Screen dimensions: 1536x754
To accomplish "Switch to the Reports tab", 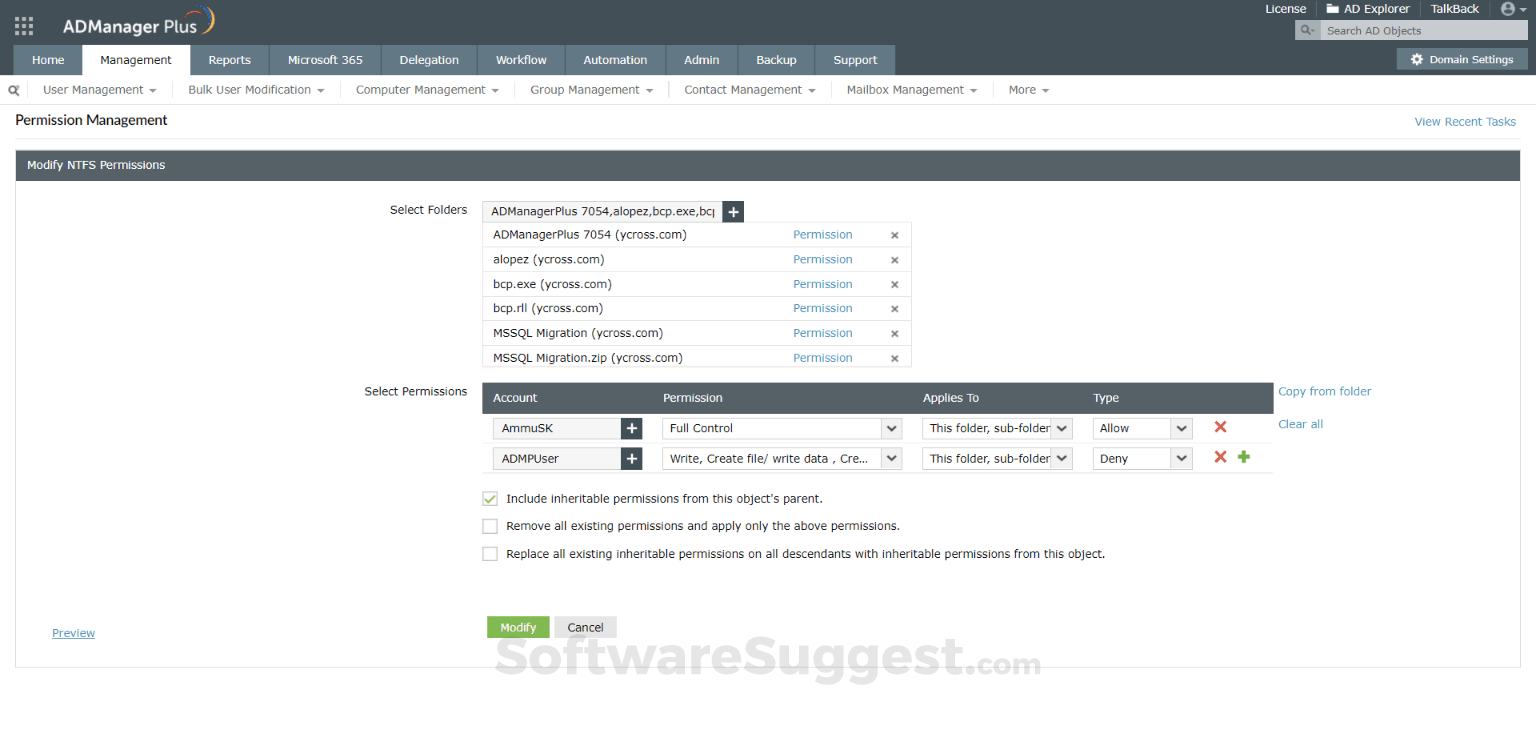I will (229, 59).
